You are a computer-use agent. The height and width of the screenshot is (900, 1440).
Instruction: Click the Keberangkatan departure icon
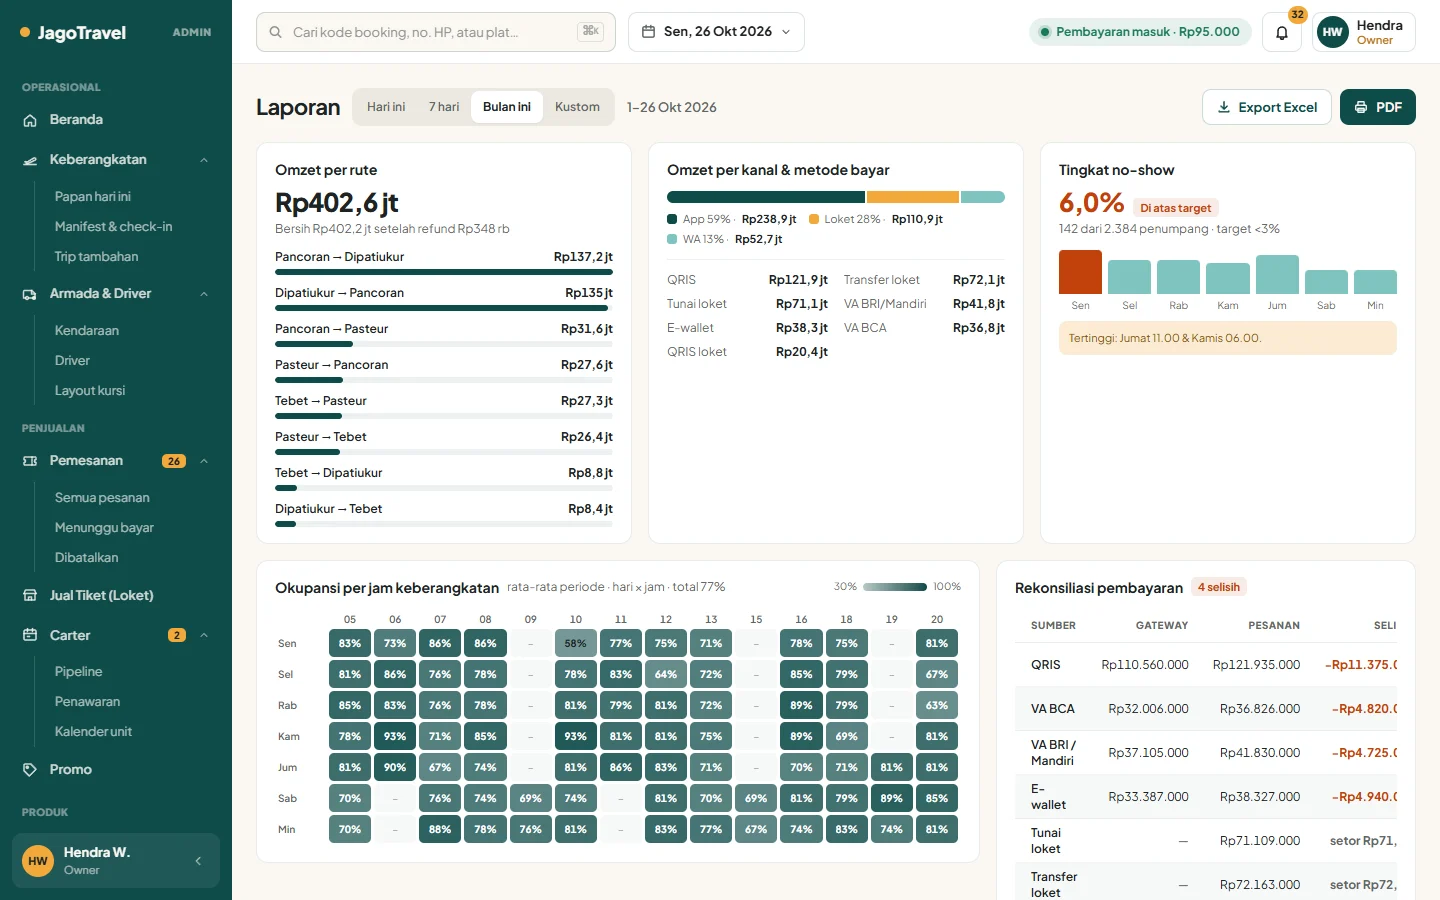click(x=30, y=160)
